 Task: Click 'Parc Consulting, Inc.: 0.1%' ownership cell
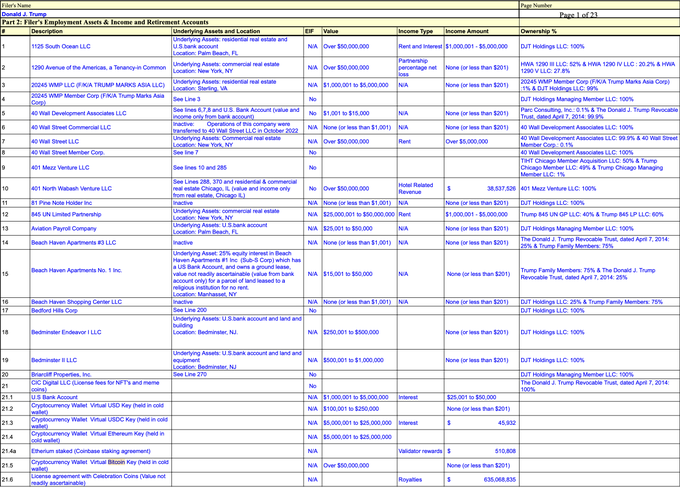tap(599, 113)
